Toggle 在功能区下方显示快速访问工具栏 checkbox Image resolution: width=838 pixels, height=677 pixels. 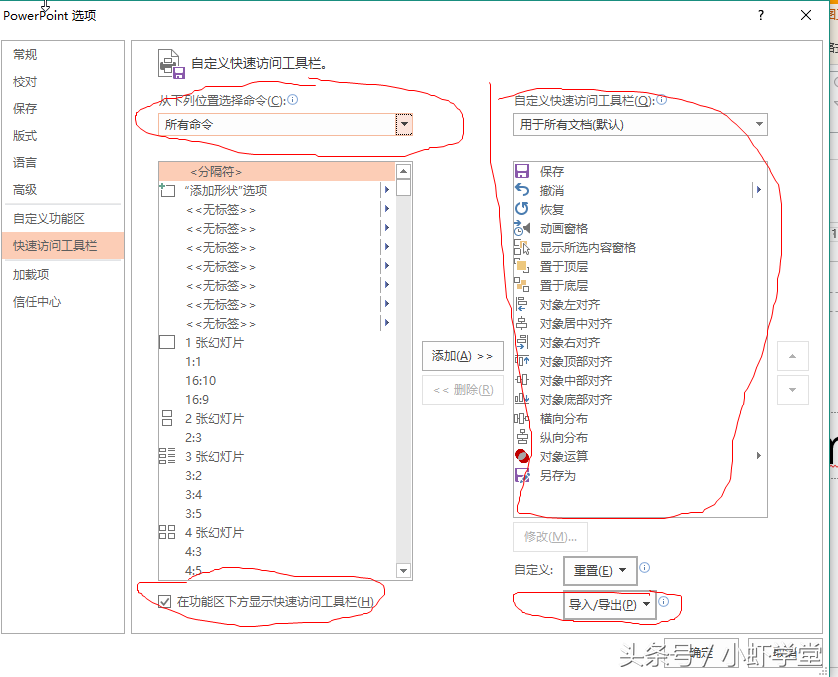[x=165, y=602]
